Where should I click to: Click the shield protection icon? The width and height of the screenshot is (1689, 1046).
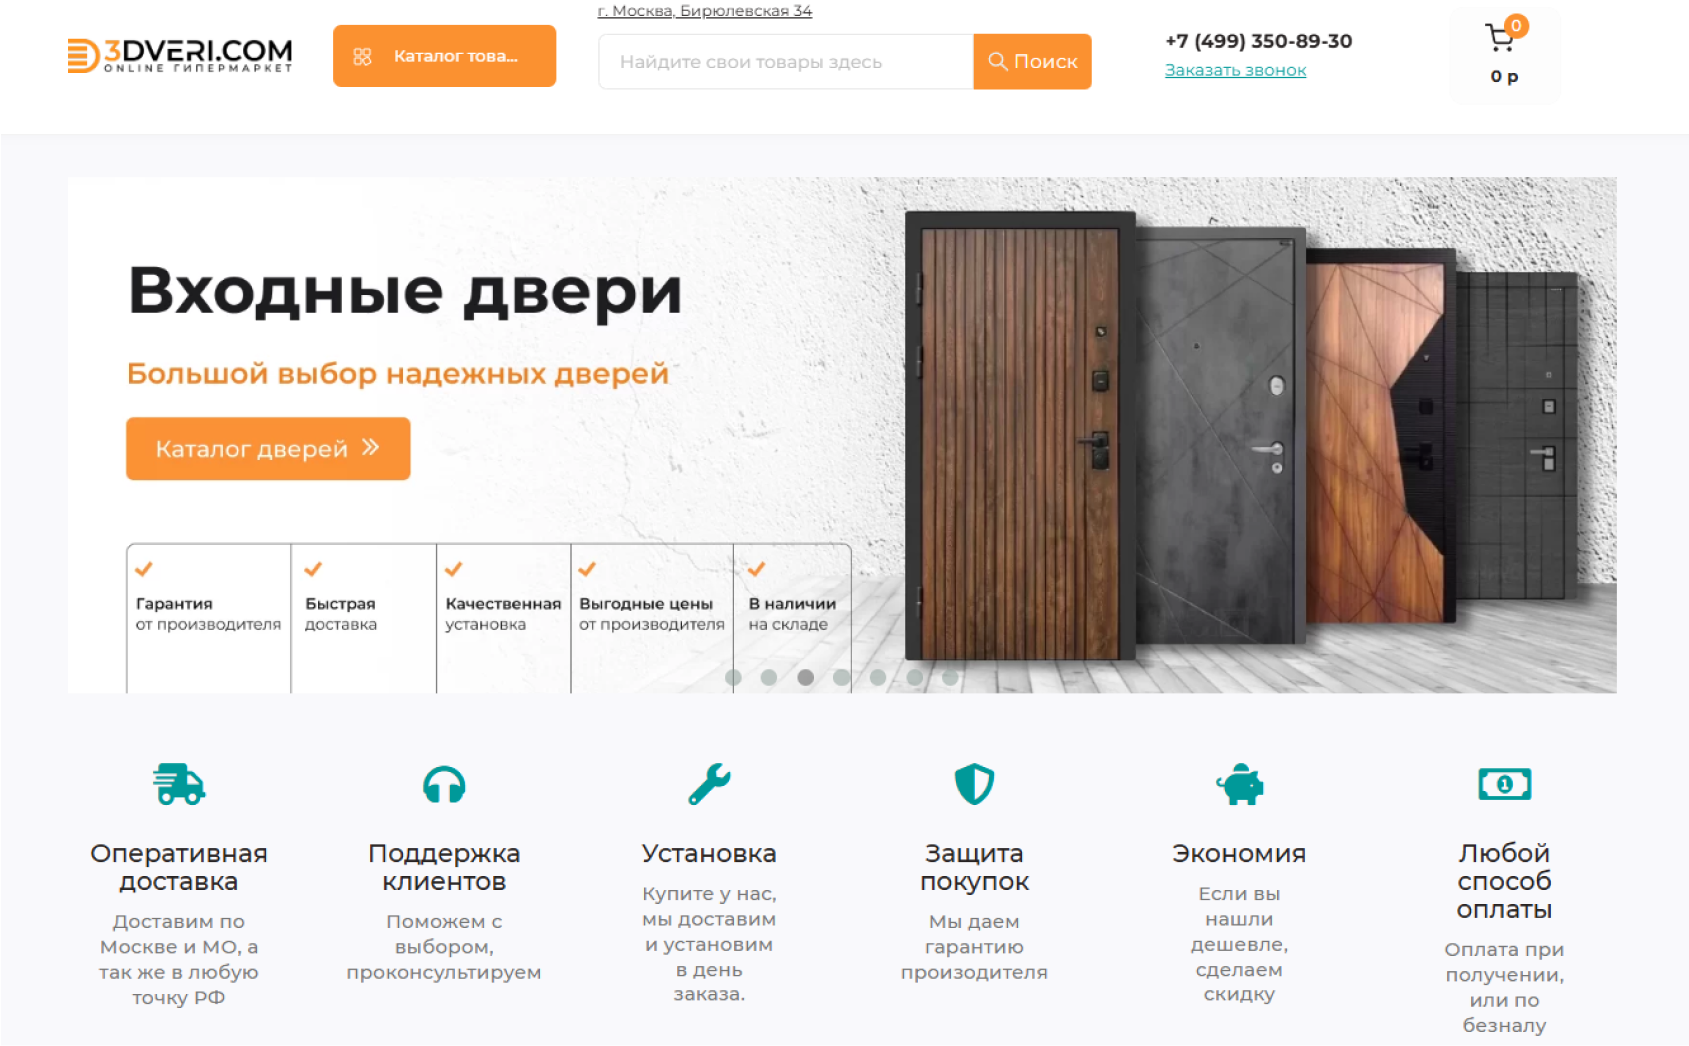click(974, 784)
